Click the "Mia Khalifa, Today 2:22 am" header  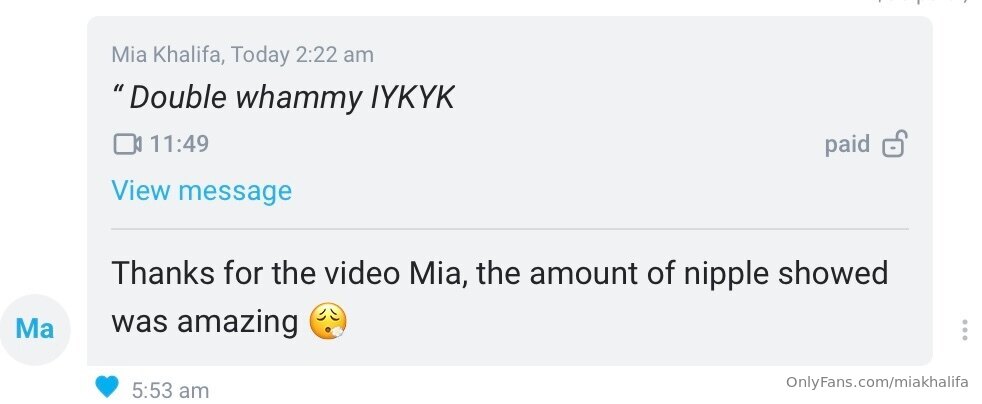pos(242,54)
